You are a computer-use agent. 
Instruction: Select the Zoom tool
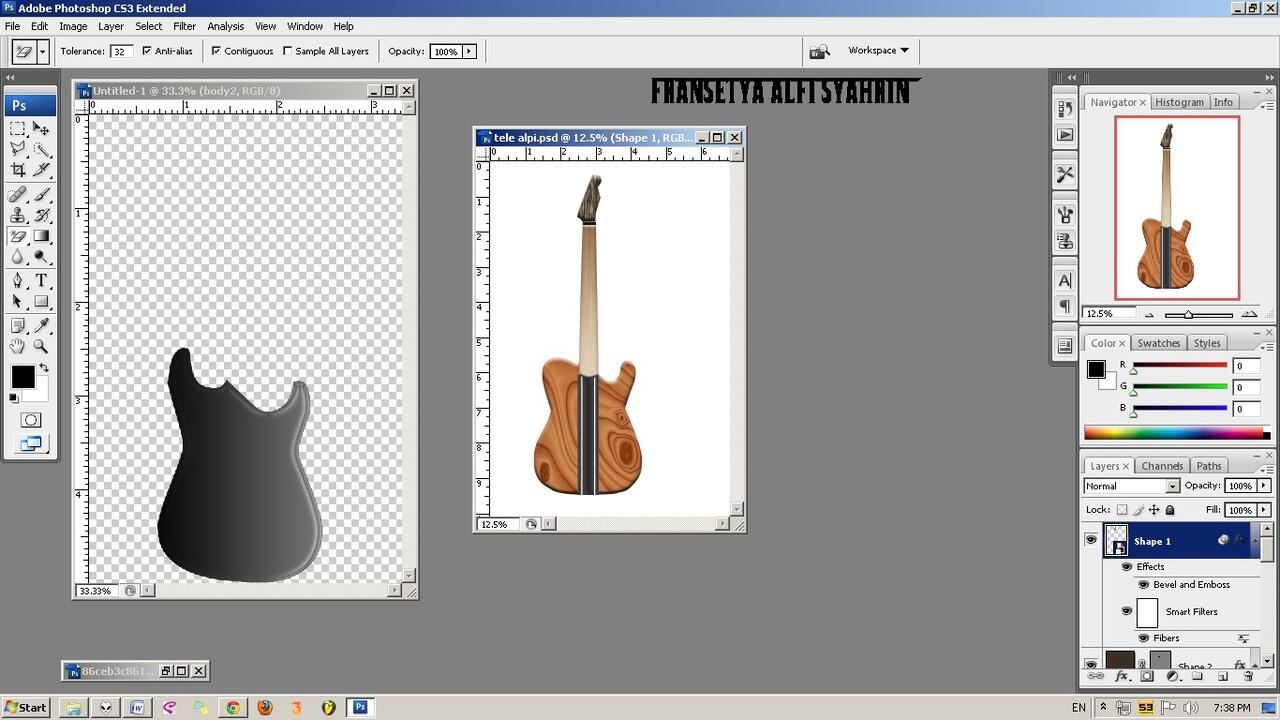click(x=42, y=347)
